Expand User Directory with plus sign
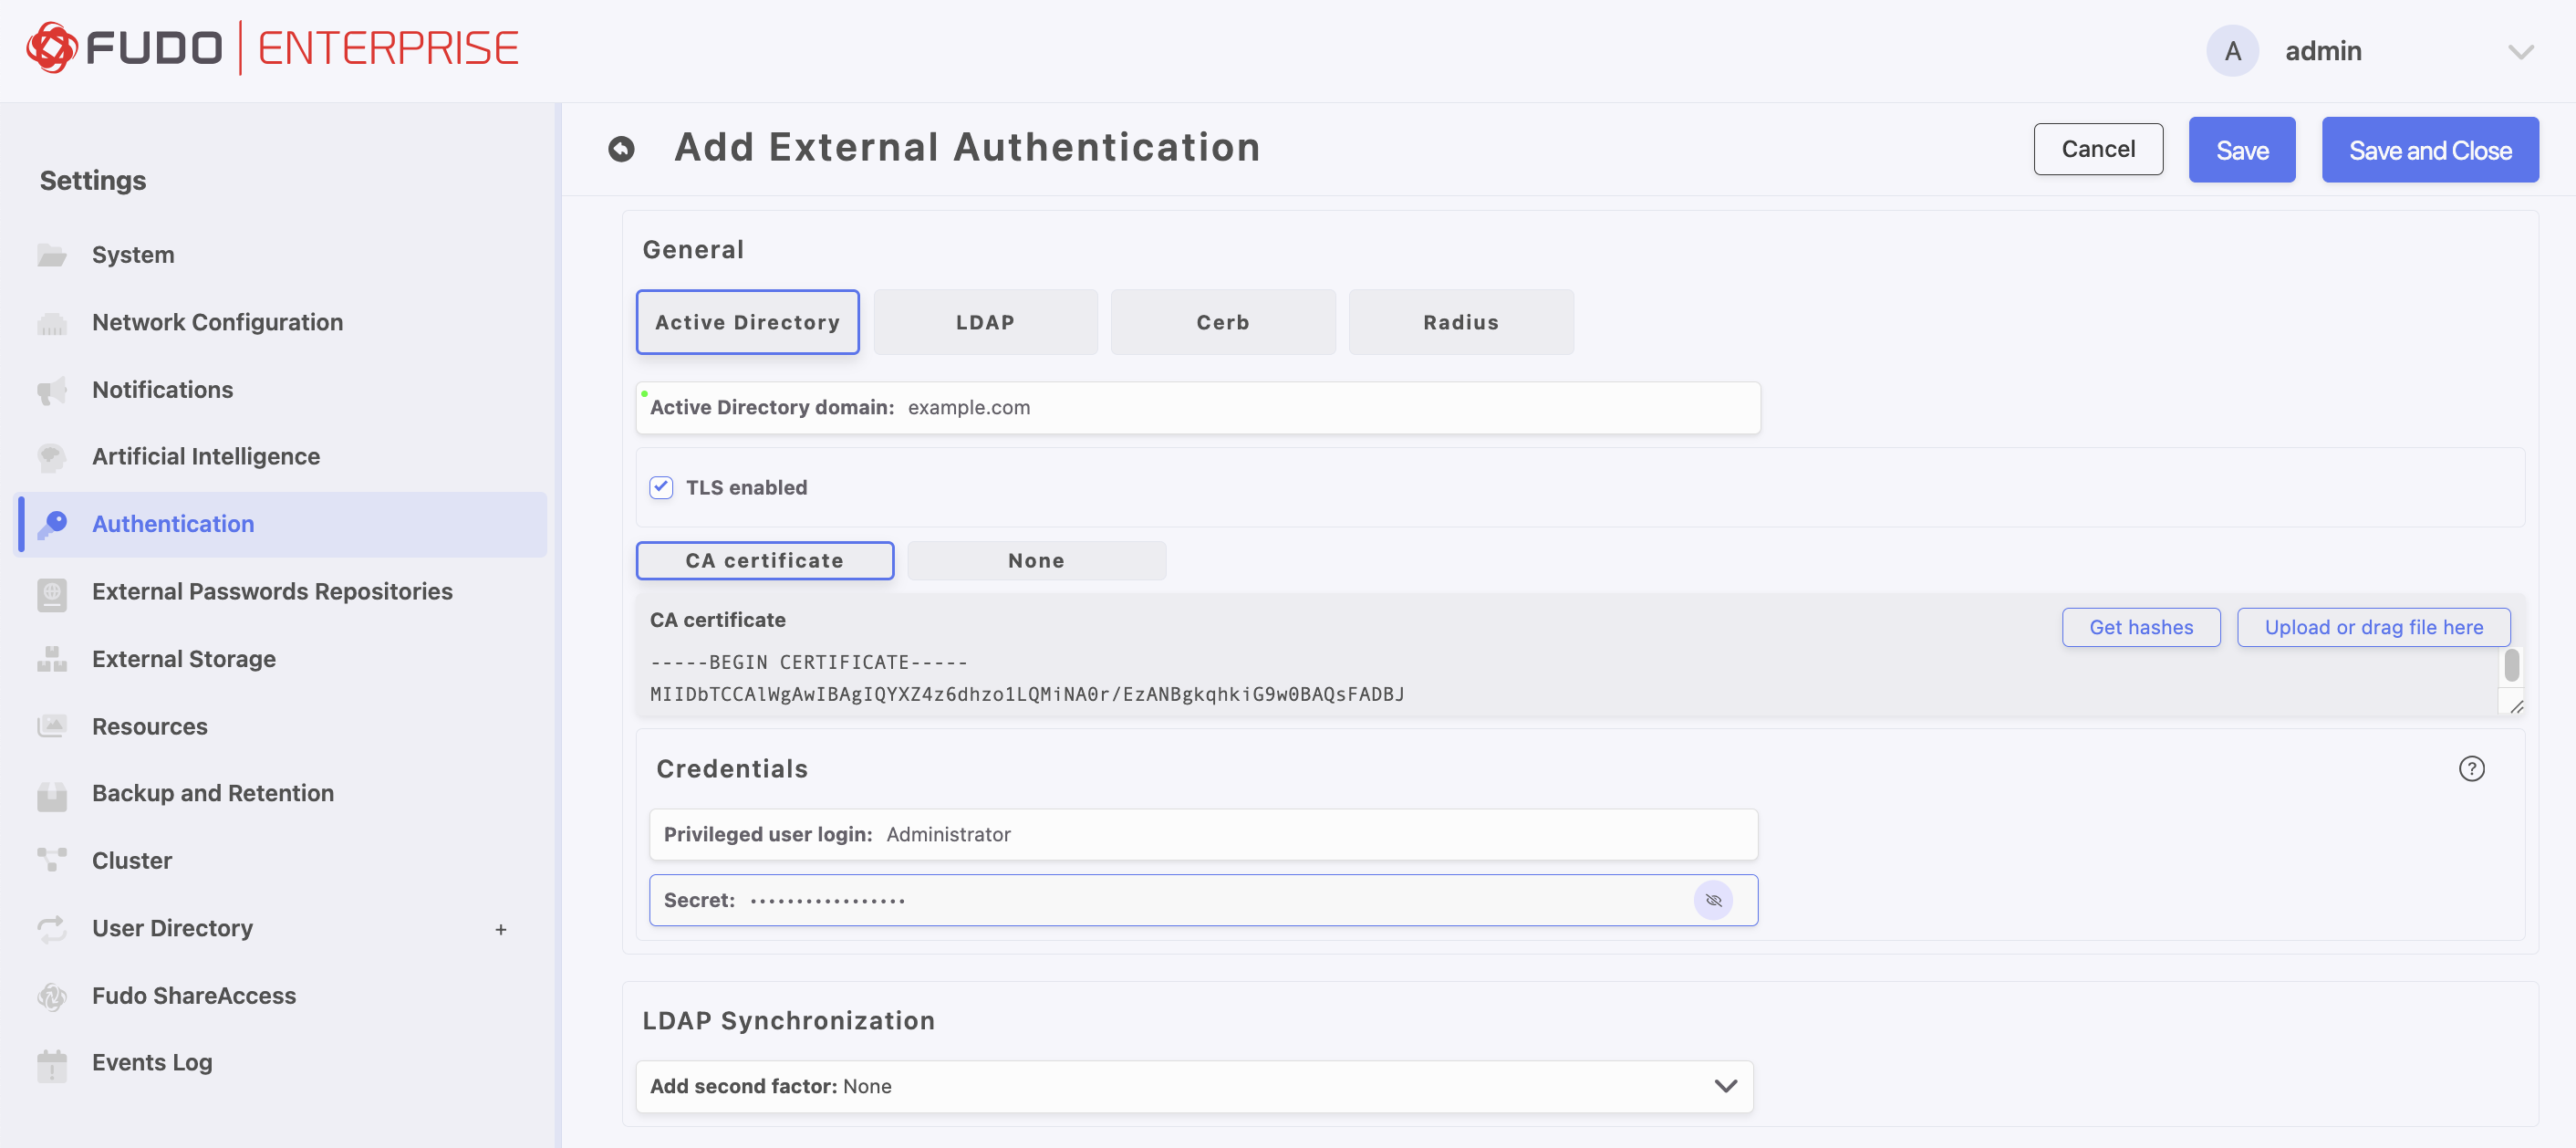Image resolution: width=2576 pixels, height=1148 pixels. coord(501,929)
